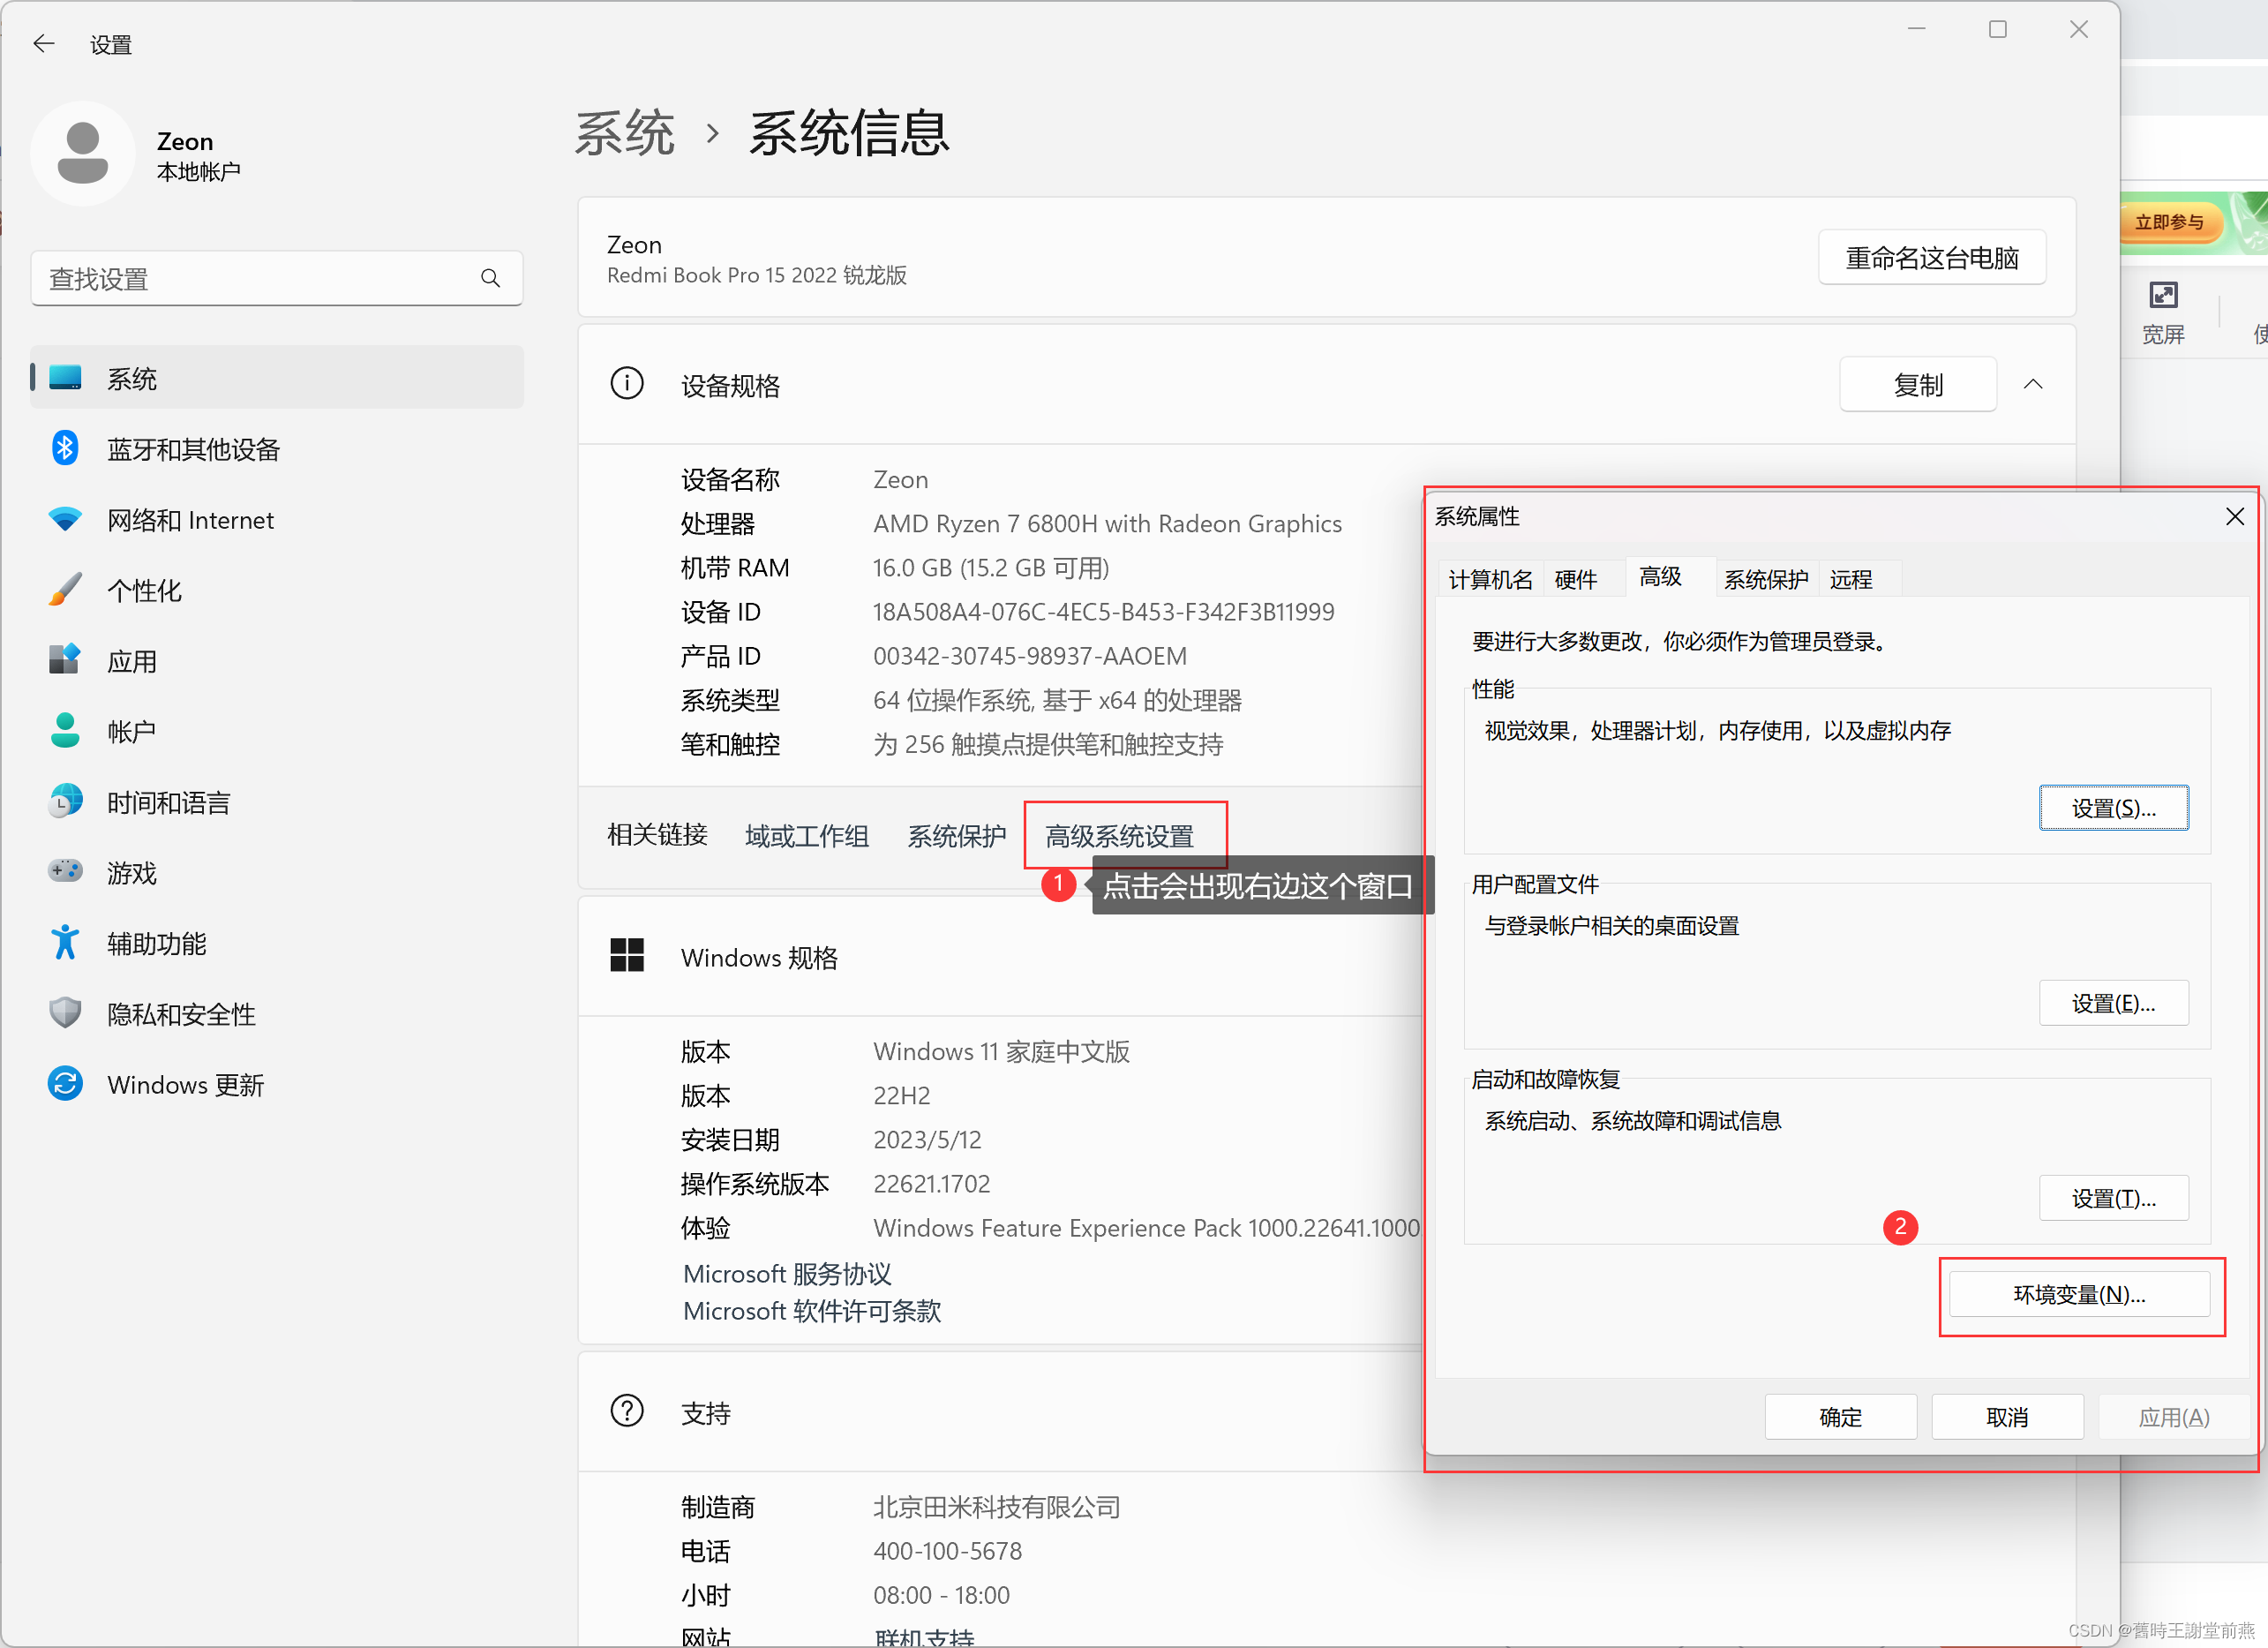Screen dimensions: 2268x1648
Task: Click the performance 设置(S)... button
Action: (x=2113, y=809)
